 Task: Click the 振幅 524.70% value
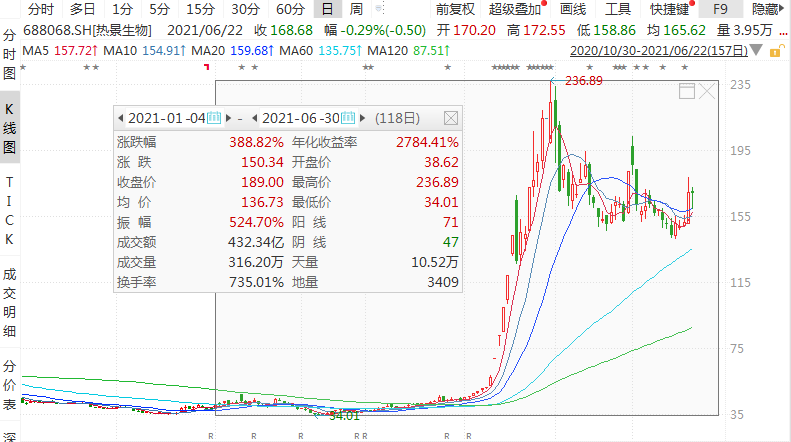click(256, 222)
